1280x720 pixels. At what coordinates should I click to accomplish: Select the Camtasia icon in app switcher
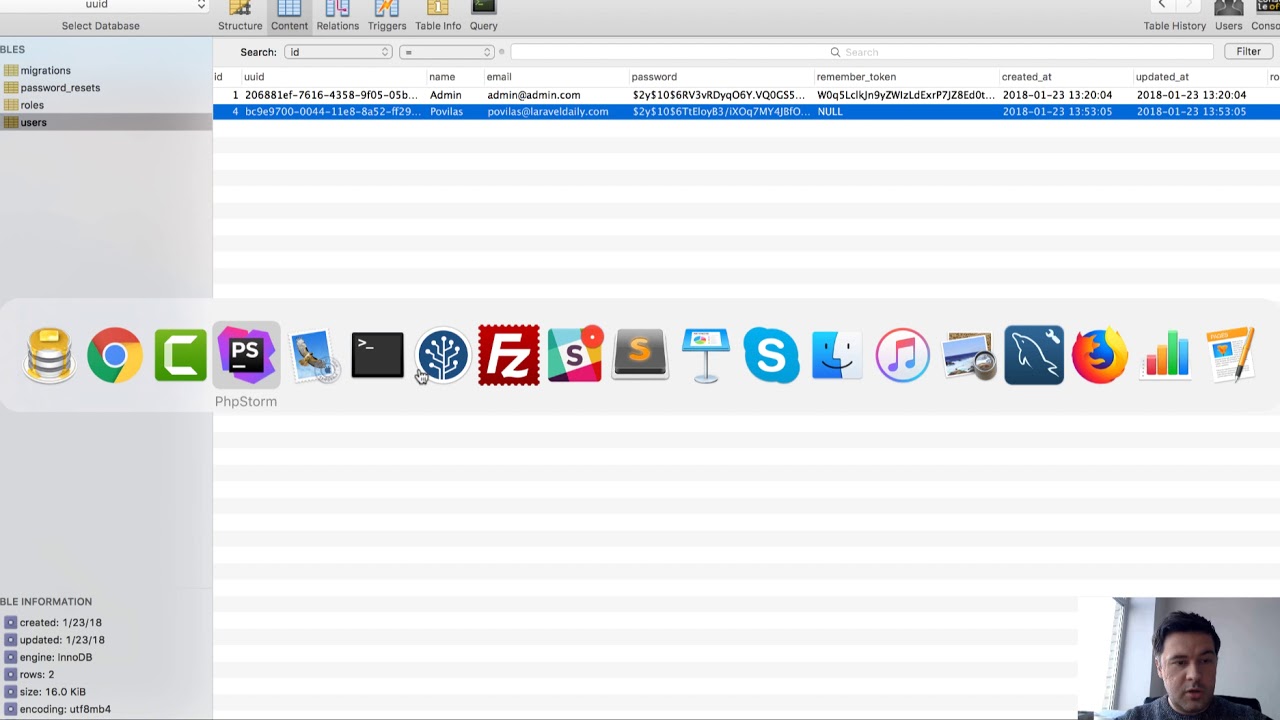point(181,355)
